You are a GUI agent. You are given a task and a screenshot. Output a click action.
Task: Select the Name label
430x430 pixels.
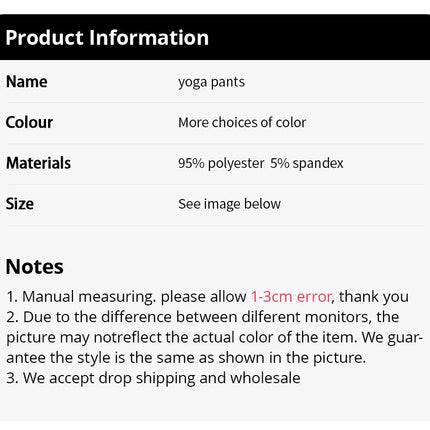27,82
